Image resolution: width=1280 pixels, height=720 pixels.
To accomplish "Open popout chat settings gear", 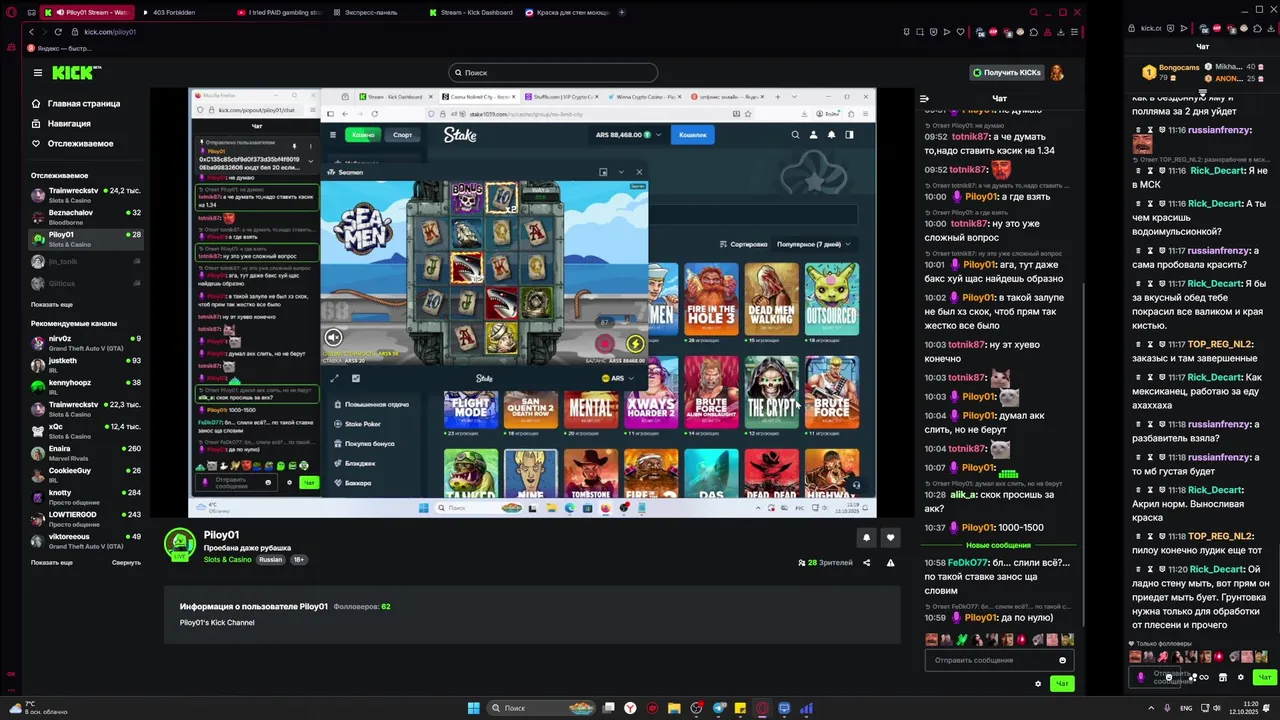I will pos(1241,677).
